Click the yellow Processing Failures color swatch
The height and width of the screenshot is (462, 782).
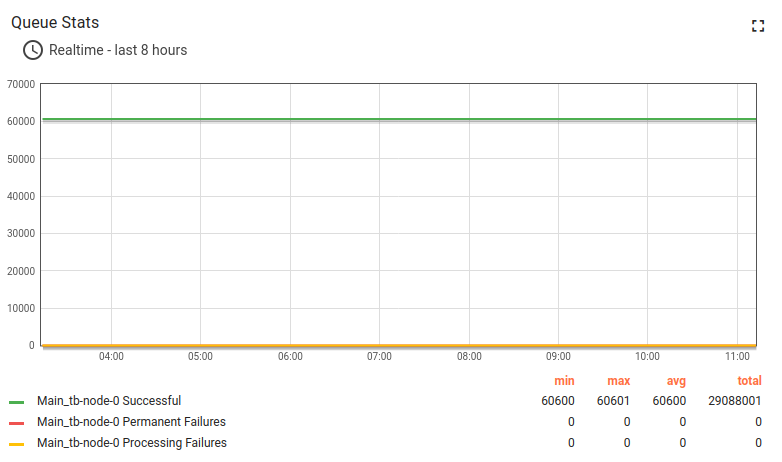pyautogui.click(x=16, y=444)
